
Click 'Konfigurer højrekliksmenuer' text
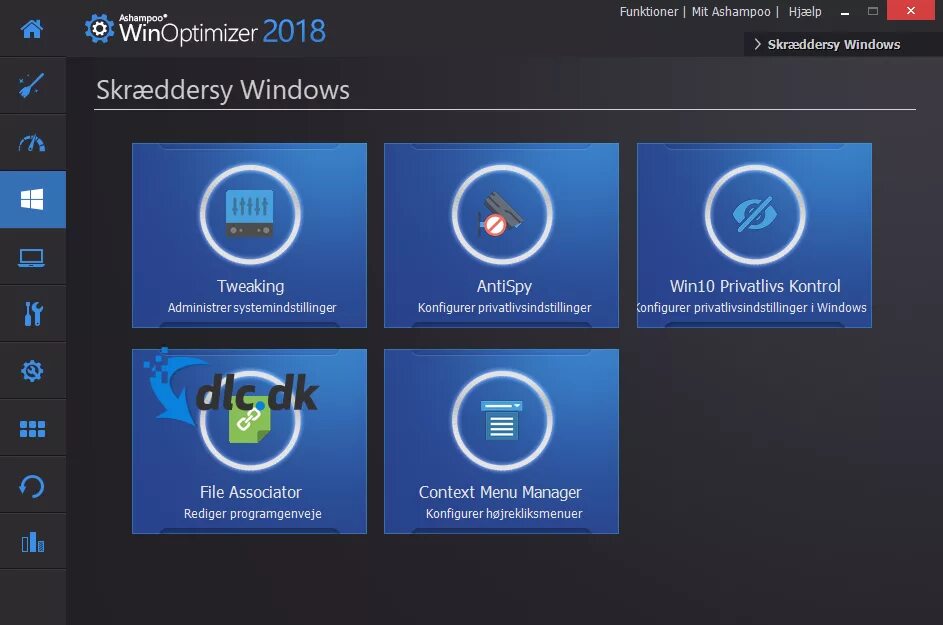click(x=504, y=514)
